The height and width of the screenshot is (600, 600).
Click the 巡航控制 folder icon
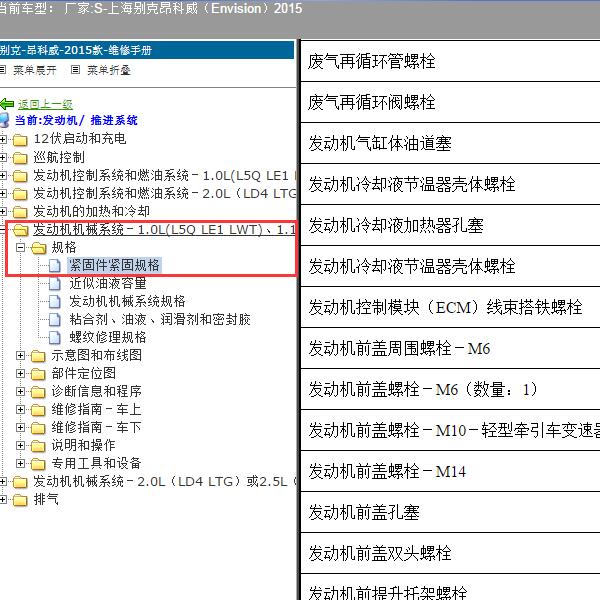pos(20,158)
